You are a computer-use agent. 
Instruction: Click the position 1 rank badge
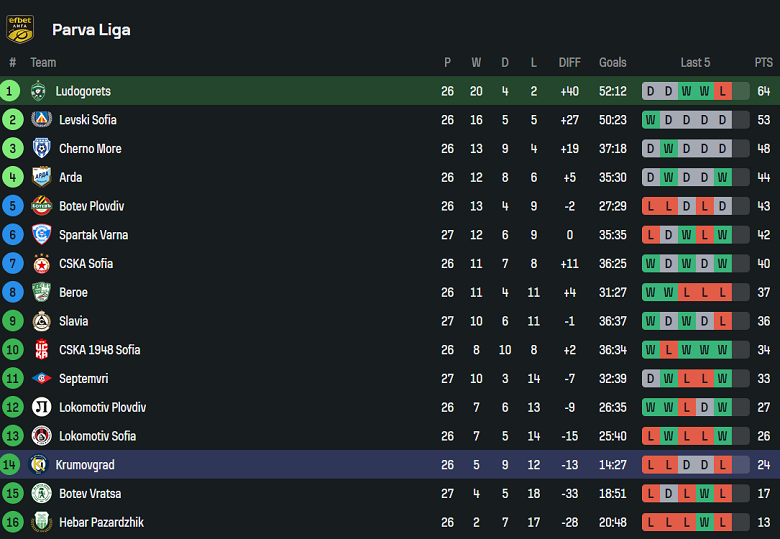coord(11,91)
